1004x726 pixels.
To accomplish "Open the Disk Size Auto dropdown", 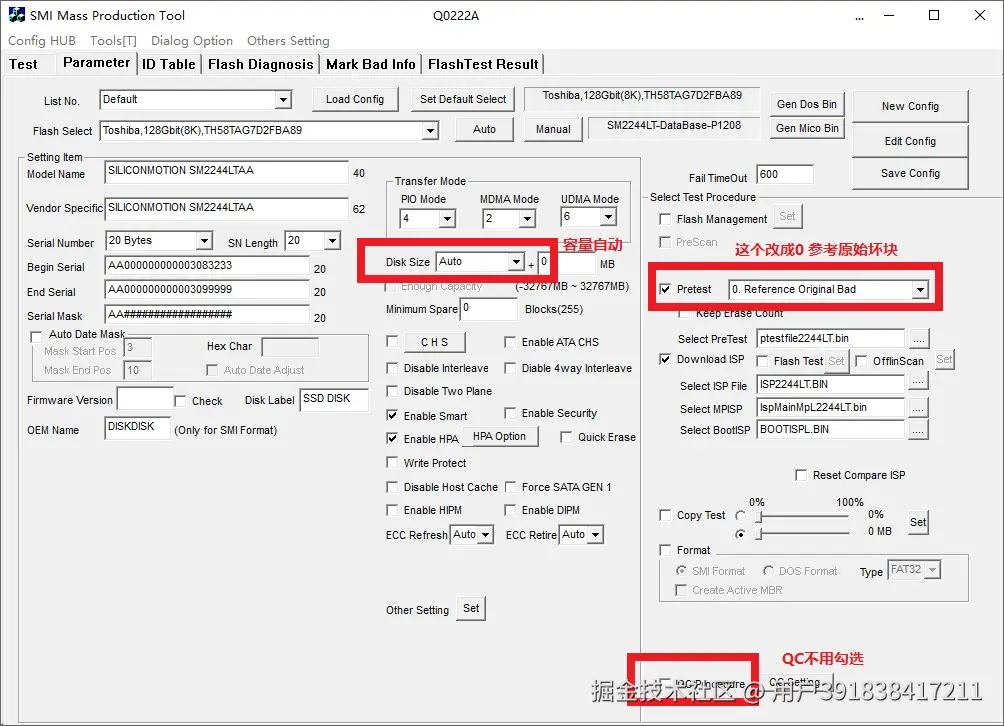I will [516, 262].
